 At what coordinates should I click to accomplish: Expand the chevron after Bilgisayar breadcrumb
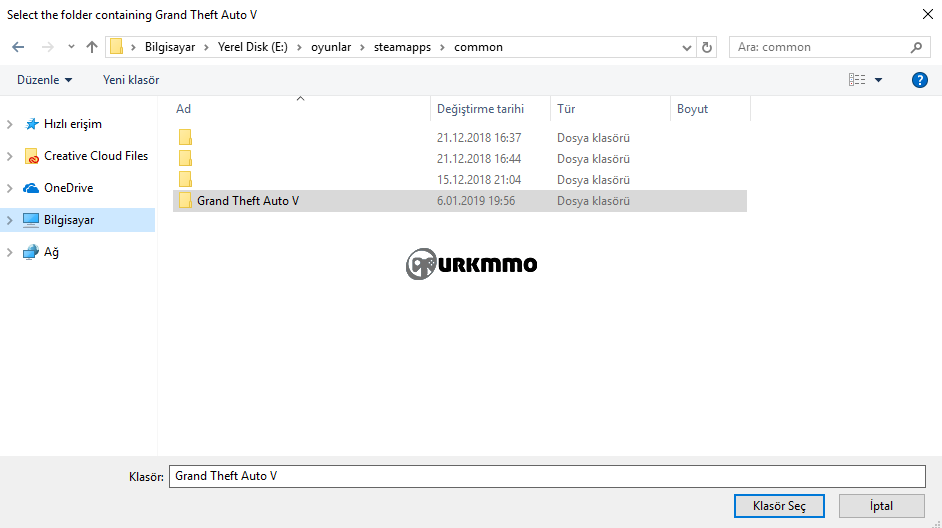click(x=206, y=47)
